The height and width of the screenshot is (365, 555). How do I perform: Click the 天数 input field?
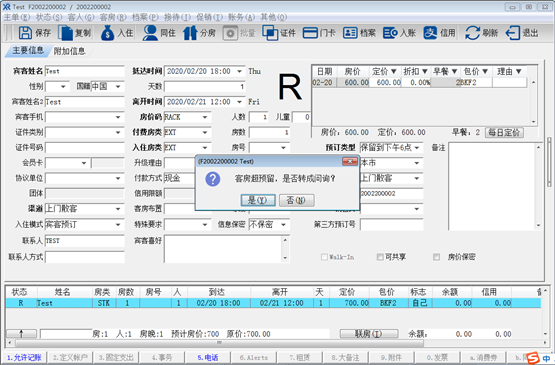click(205, 87)
